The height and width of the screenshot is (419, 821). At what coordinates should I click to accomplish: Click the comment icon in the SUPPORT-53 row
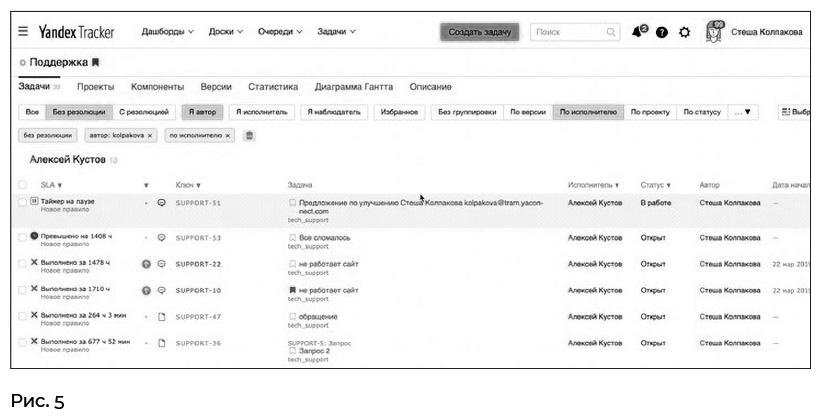[x=161, y=237]
